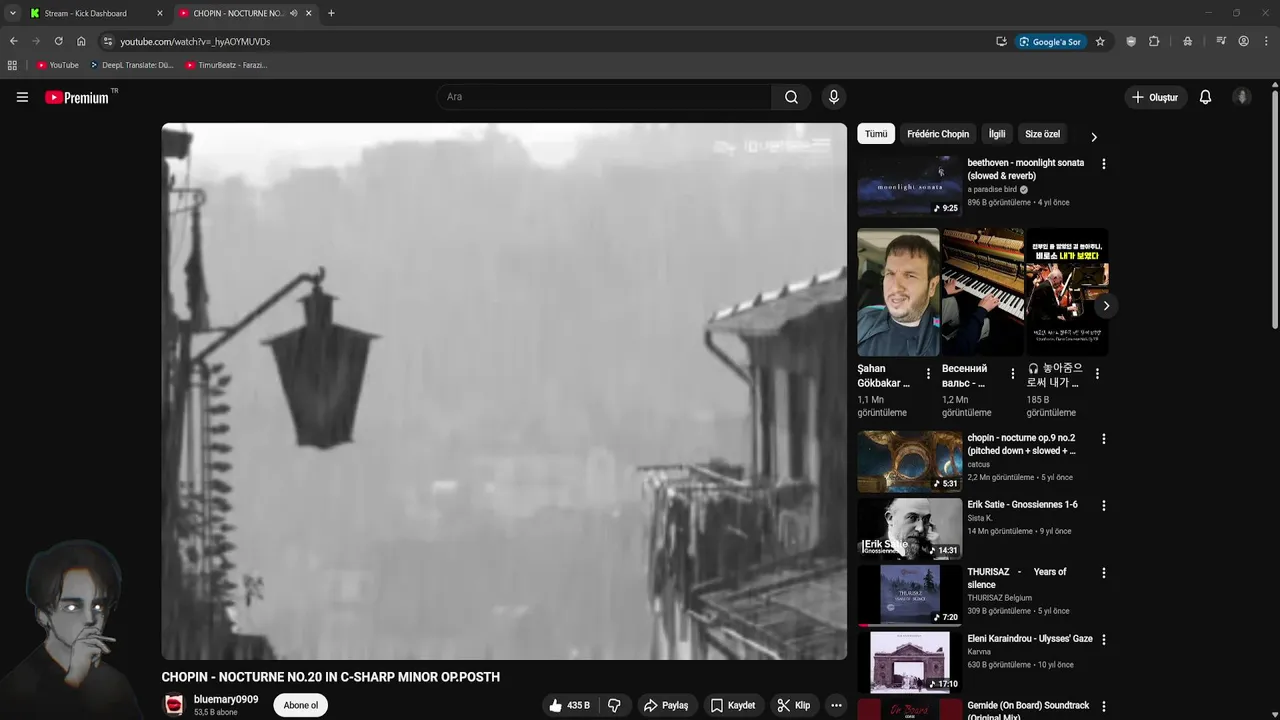Close the Stream - Kick Dashboard tab

[159, 13]
